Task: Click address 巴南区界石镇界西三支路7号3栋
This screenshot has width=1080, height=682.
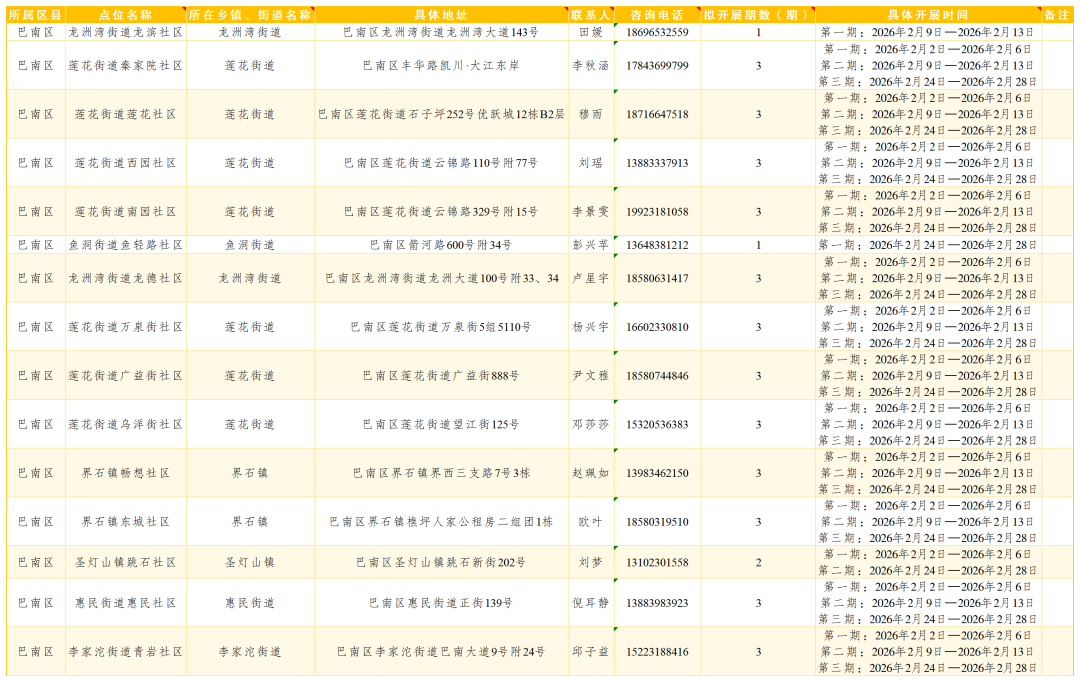Action: [441, 473]
